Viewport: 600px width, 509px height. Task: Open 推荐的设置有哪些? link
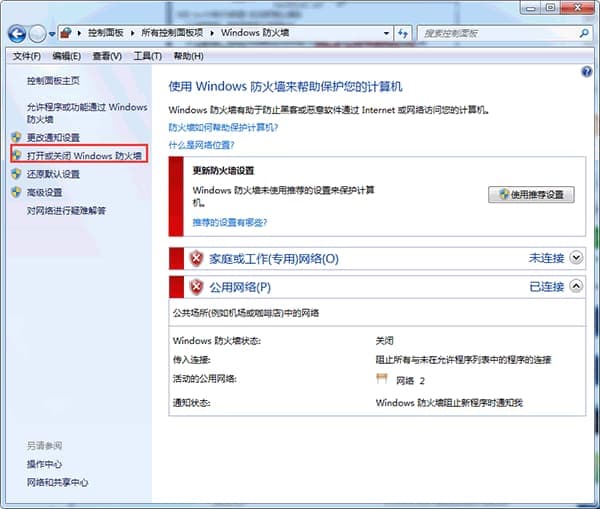point(230,222)
